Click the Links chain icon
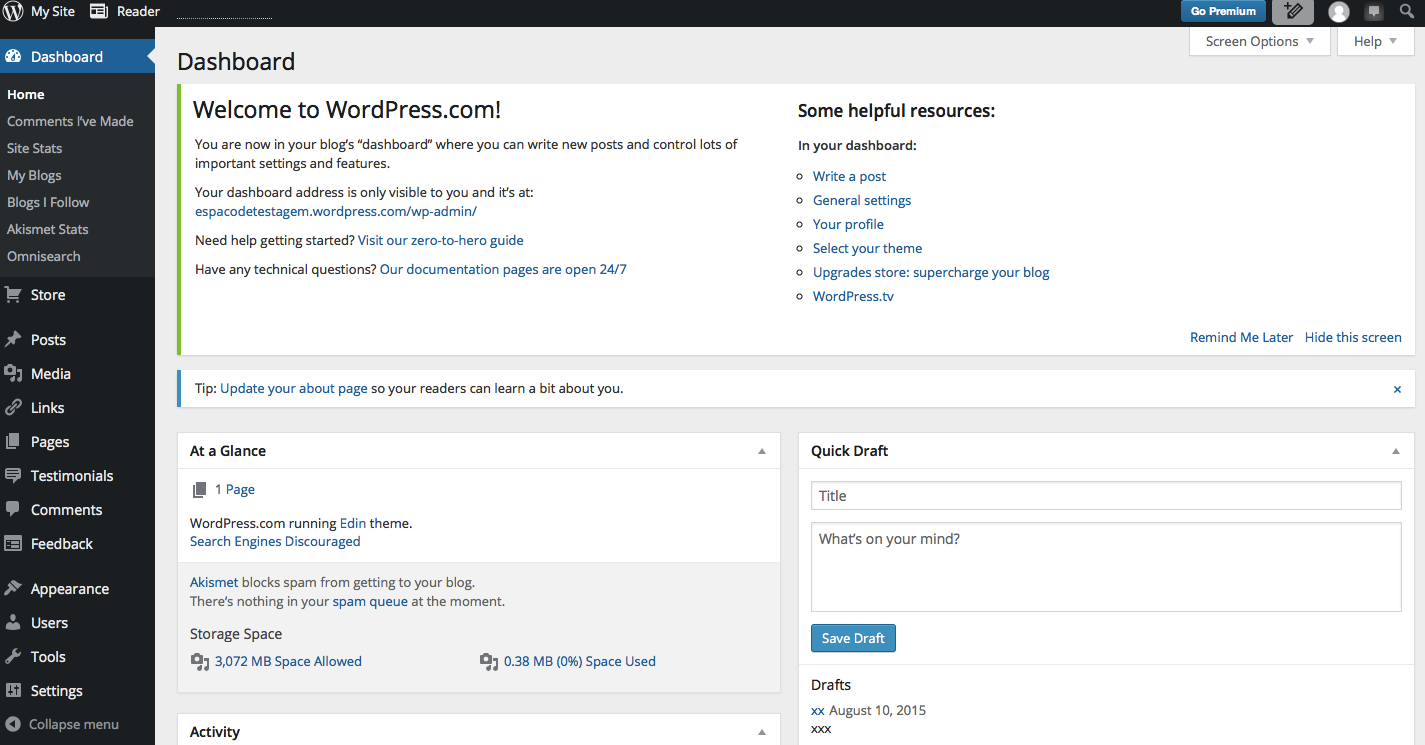The width and height of the screenshot is (1425, 745). (x=13, y=408)
